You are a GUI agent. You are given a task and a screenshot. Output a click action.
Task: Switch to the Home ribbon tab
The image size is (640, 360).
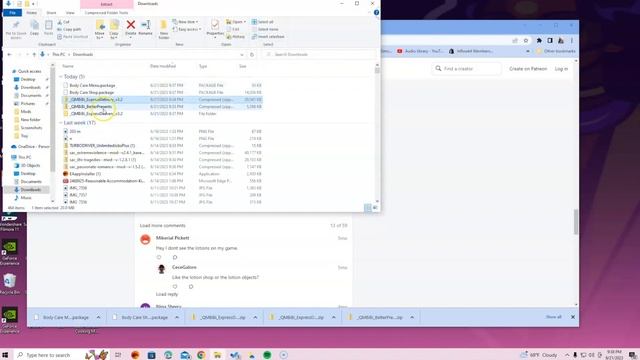point(31,13)
